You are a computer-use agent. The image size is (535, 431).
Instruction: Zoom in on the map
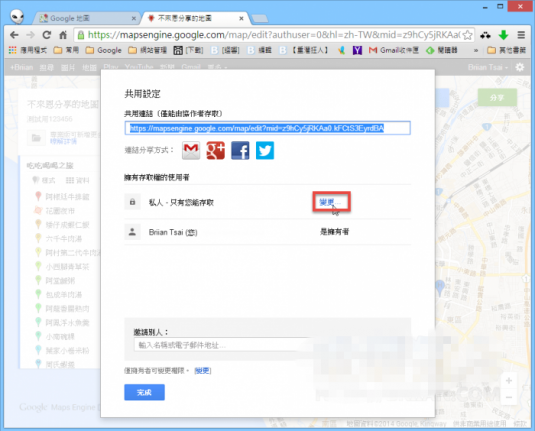point(509,380)
